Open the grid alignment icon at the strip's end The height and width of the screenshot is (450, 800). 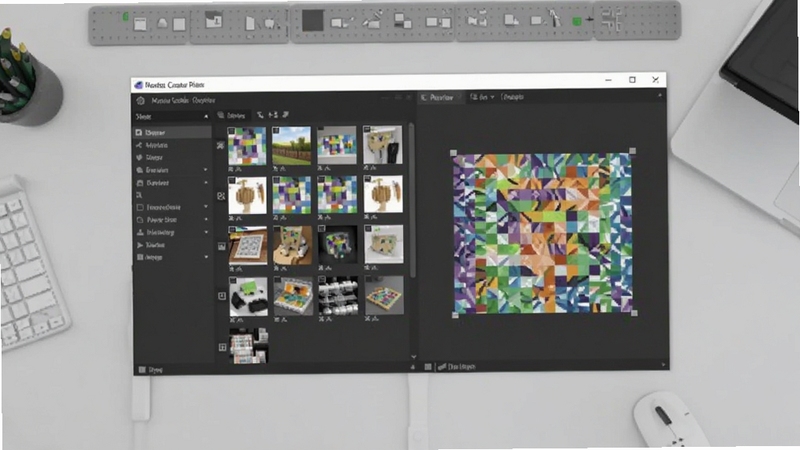pos(611,20)
